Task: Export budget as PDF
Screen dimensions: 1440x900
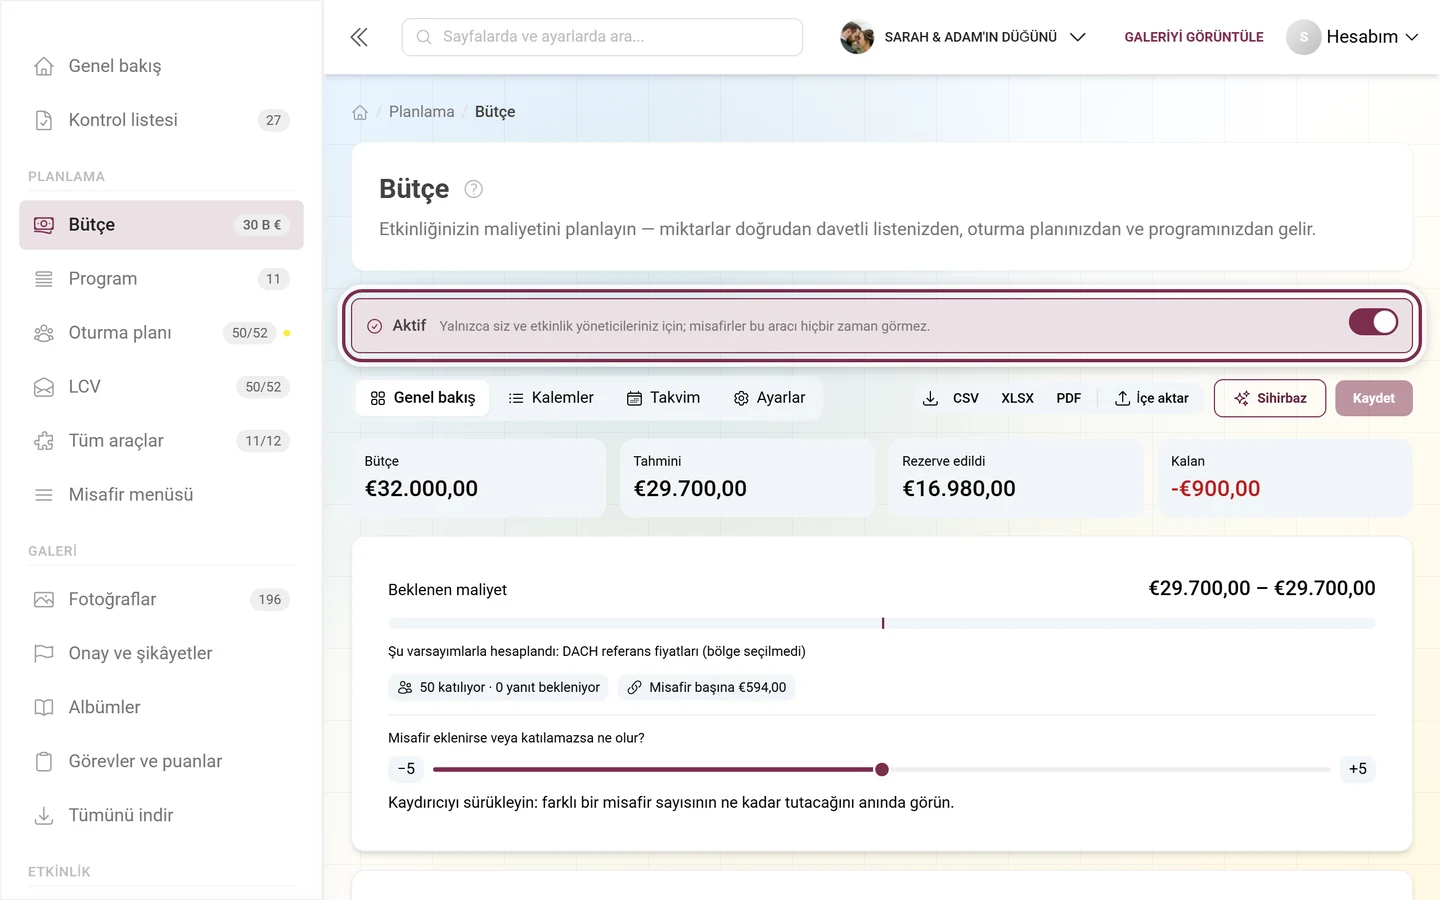Action: tap(1068, 398)
